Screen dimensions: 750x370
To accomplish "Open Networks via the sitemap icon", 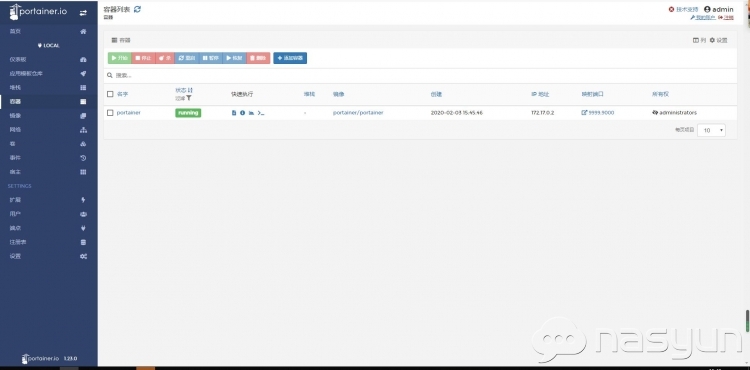I will point(83,130).
